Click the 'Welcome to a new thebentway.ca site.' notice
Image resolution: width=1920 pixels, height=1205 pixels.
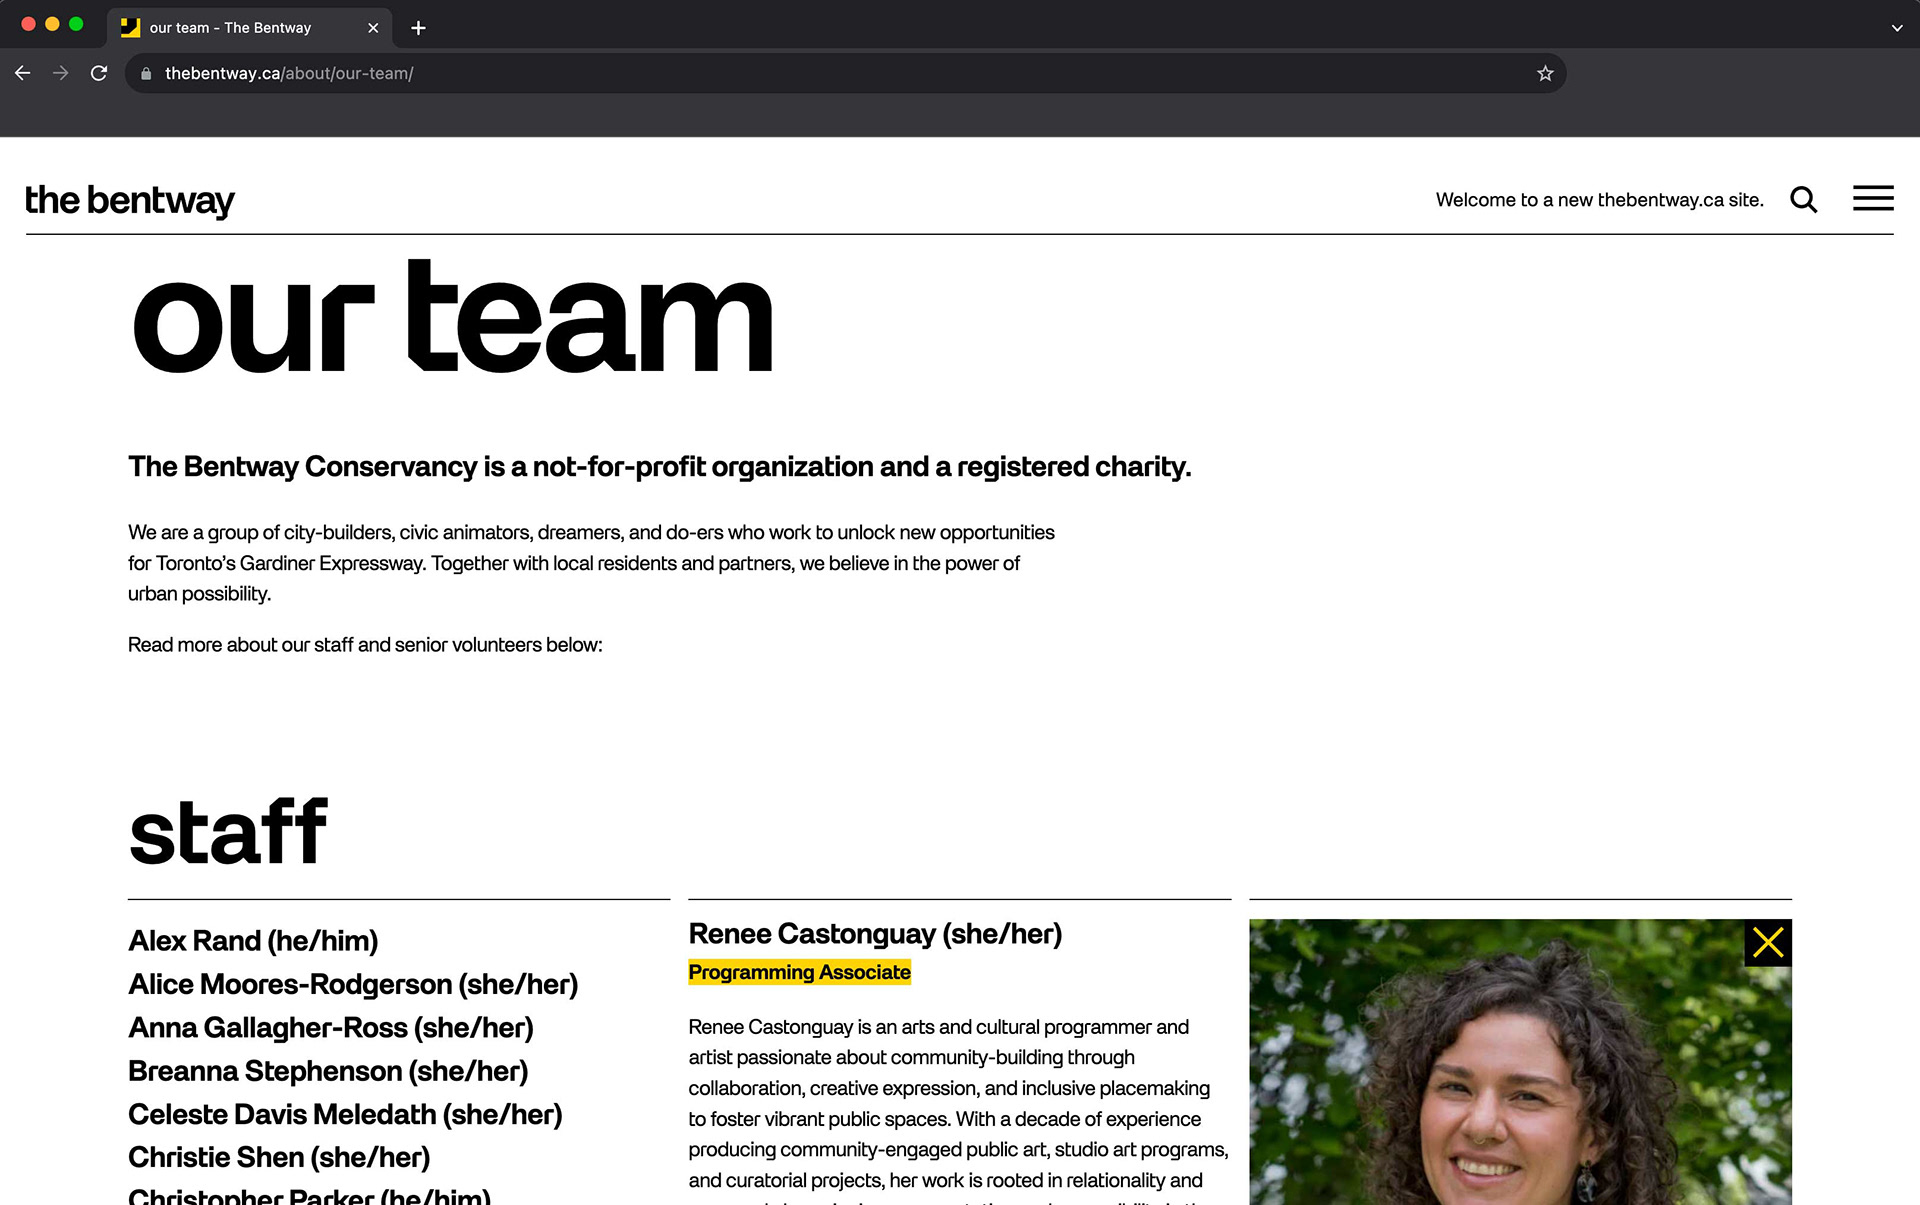coord(1599,200)
